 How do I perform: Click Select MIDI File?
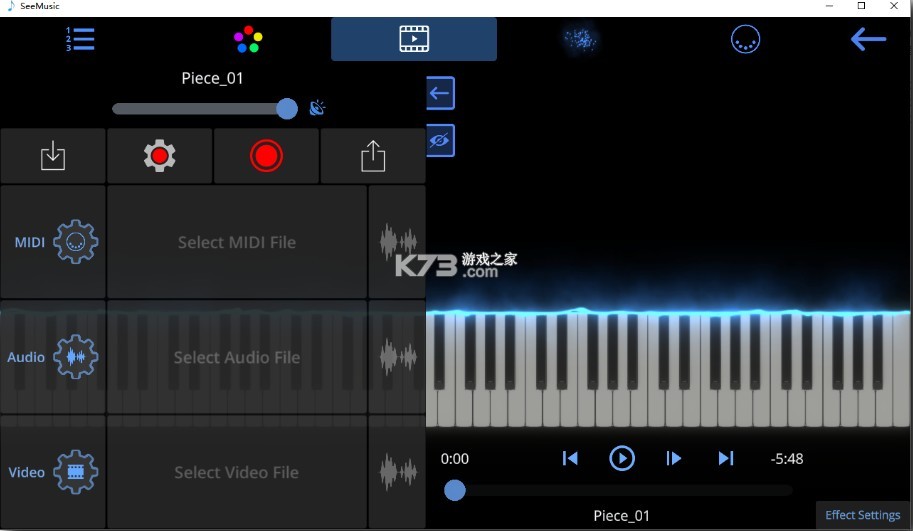pos(237,242)
